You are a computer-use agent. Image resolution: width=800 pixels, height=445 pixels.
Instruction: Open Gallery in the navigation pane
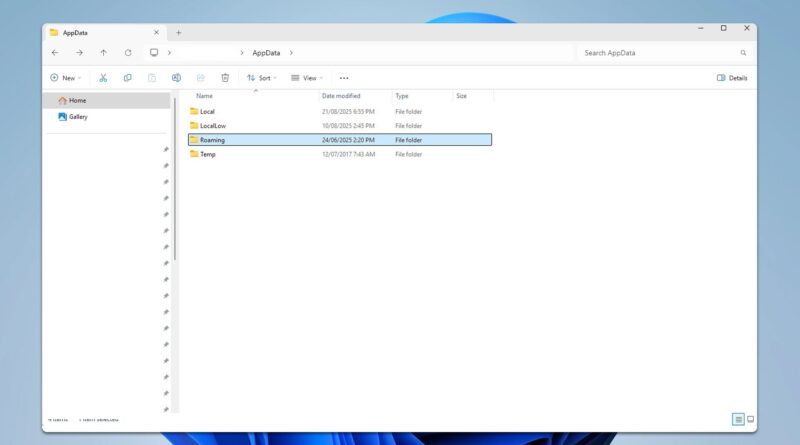pos(78,116)
